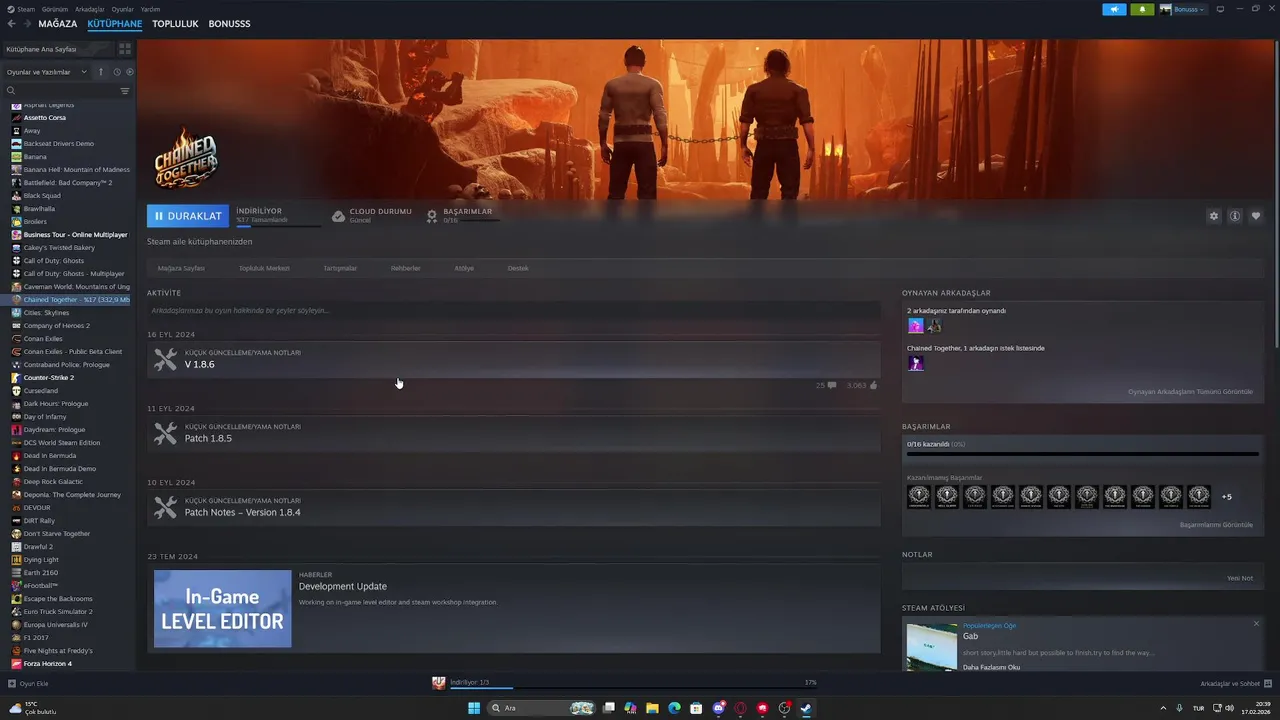Open the advanced filter options icon

[x=125, y=91]
